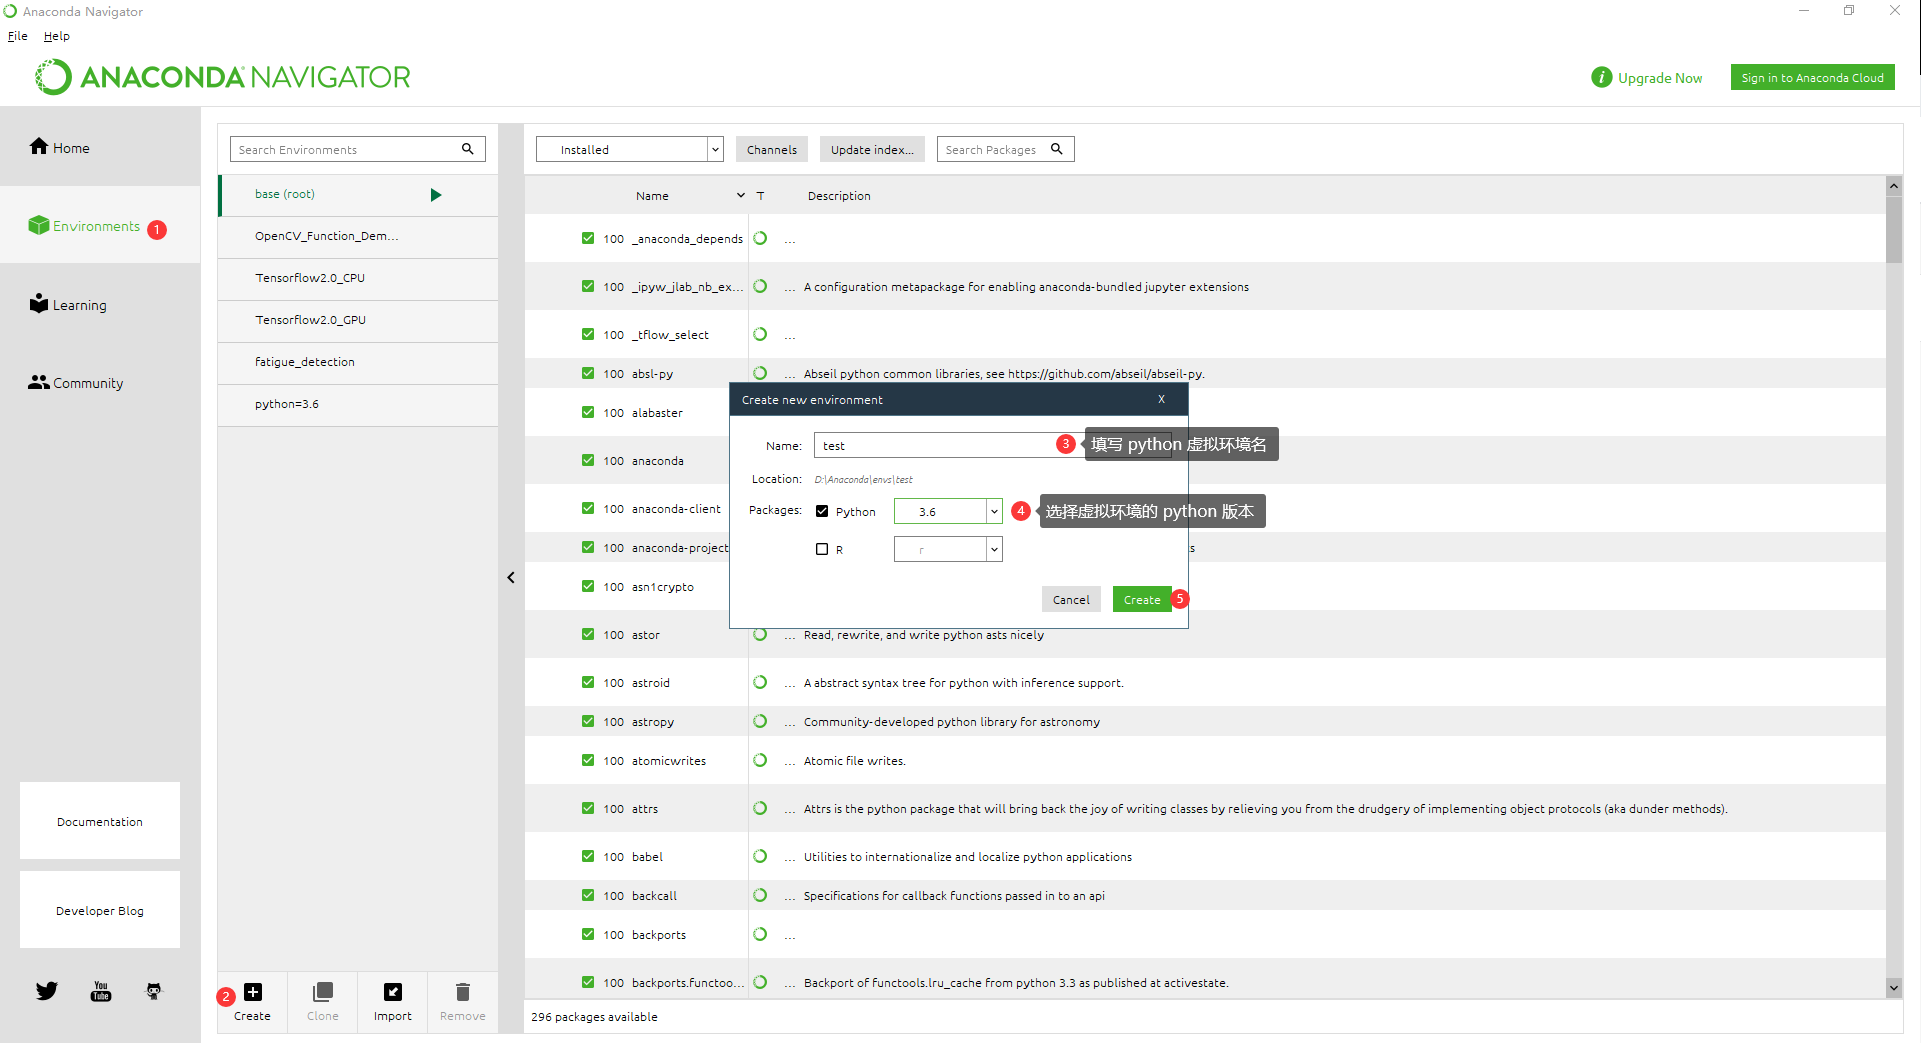Click the status circle icon for attrs
Viewport: 1921px width, 1043px height.
click(760, 808)
